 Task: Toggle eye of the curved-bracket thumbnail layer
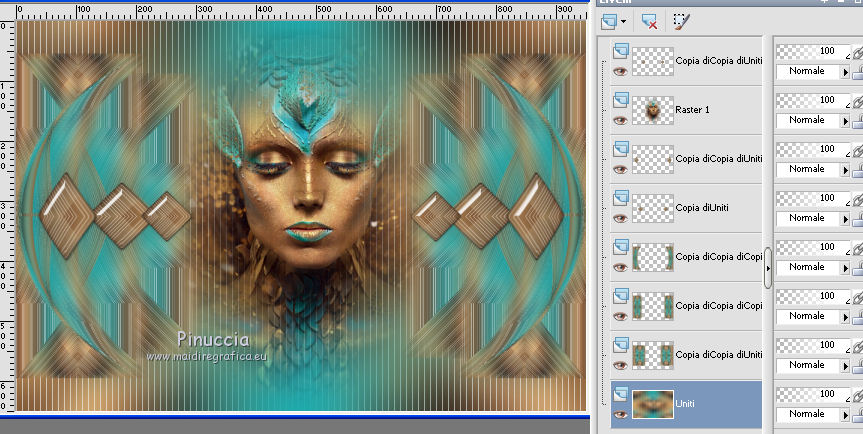pos(620,267)
